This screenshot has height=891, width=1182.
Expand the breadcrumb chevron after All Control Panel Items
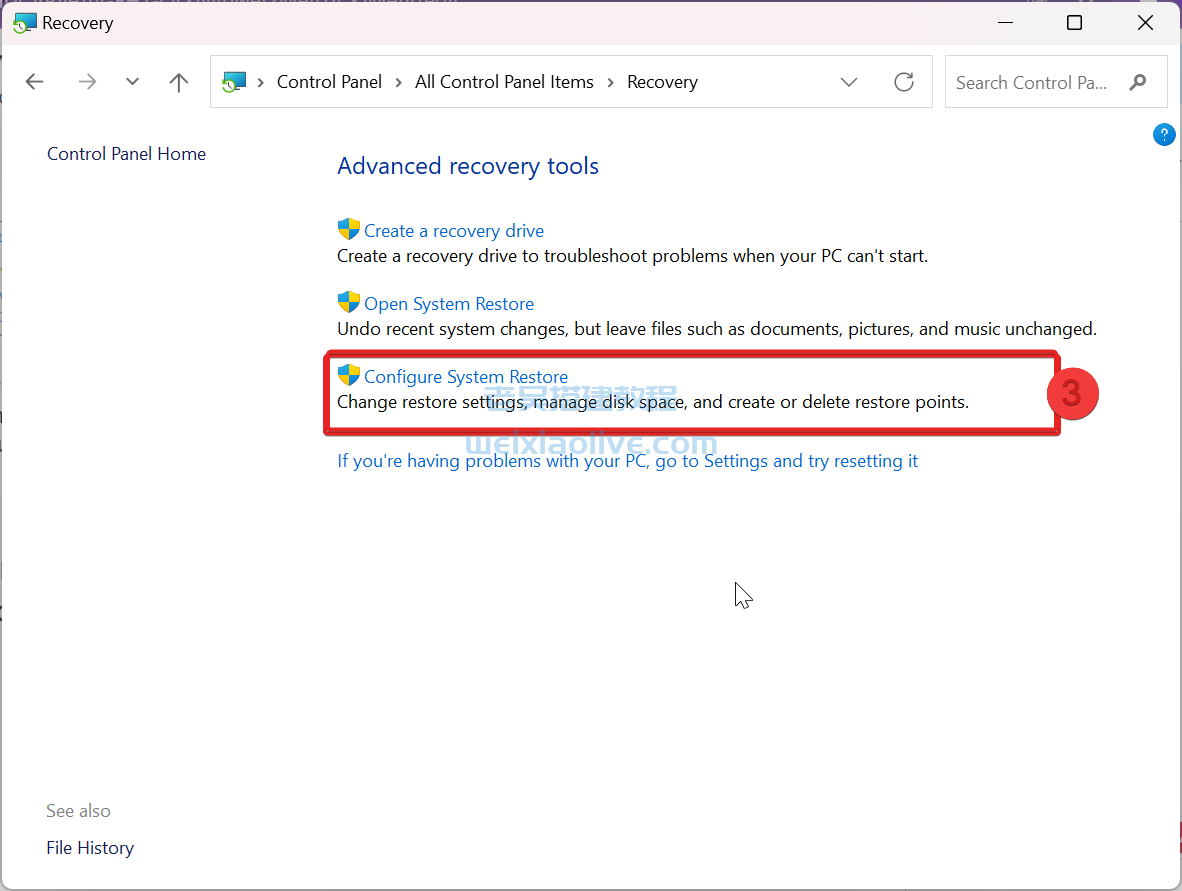pyautogui.click(x=610, y=82)
